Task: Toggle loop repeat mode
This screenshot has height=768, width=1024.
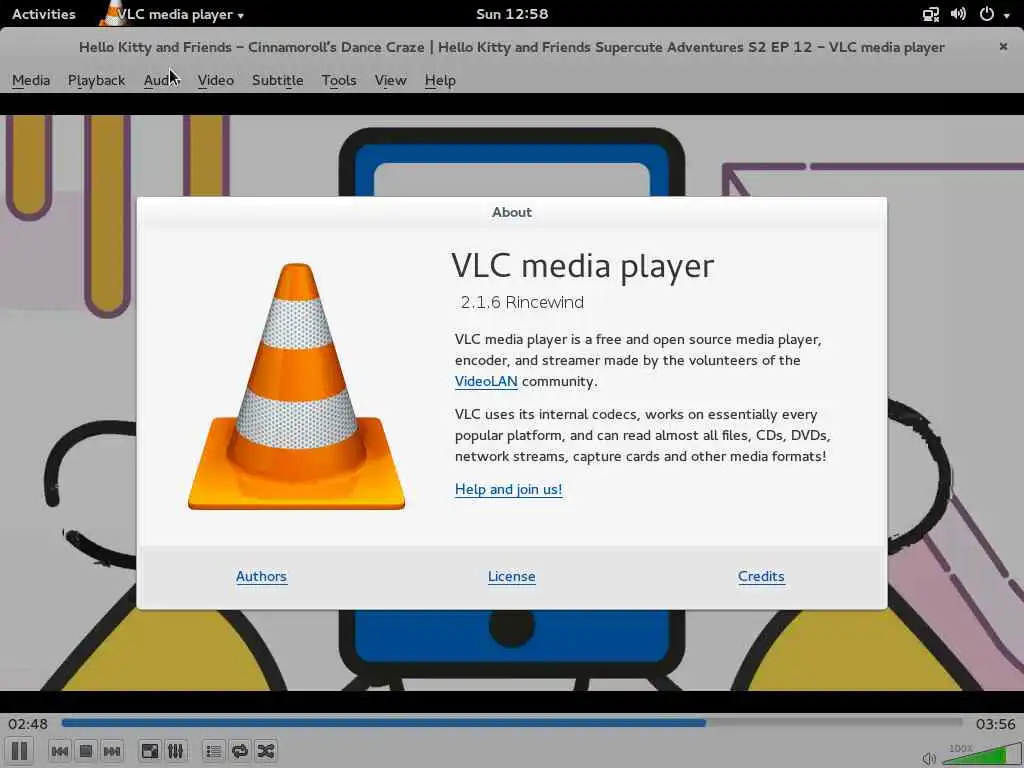Action: [x=240, y=751]
